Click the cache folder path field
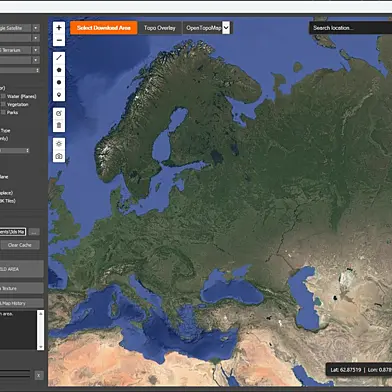Screen dimensions: 392x392 click(x=12, y=232)
